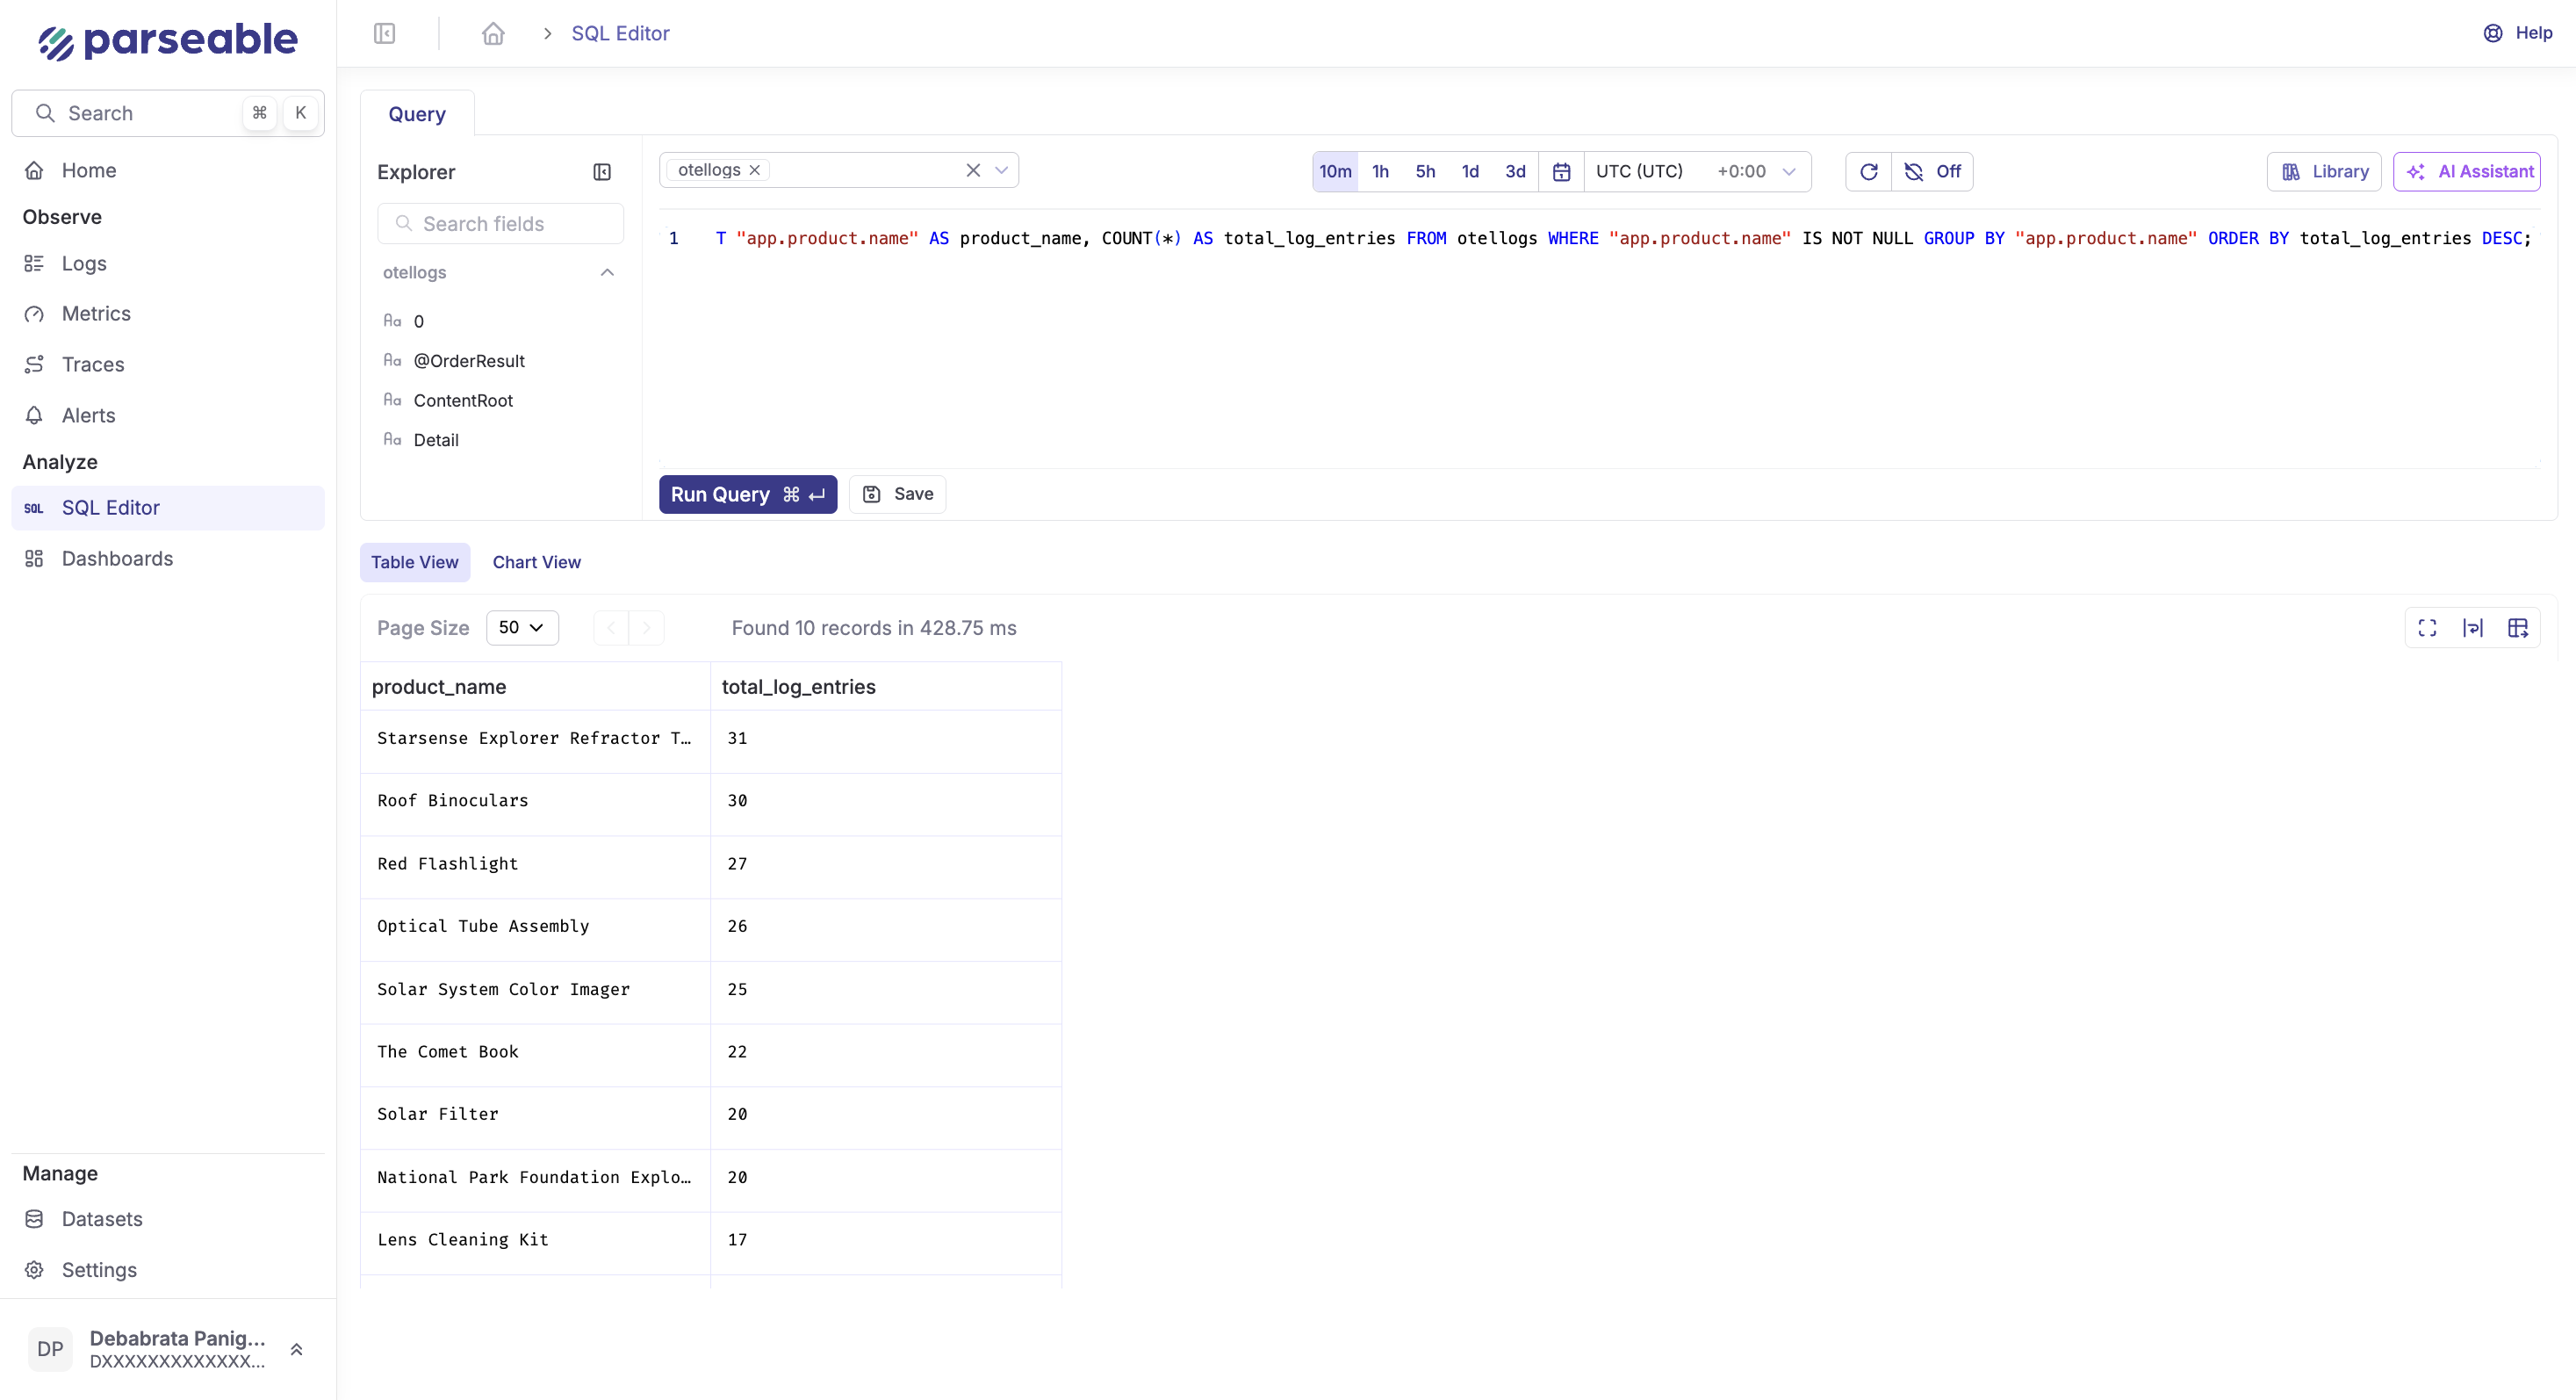2576x1400 pixels.
Task: Click The Comet Book cell
Action: pos(535,1053)
